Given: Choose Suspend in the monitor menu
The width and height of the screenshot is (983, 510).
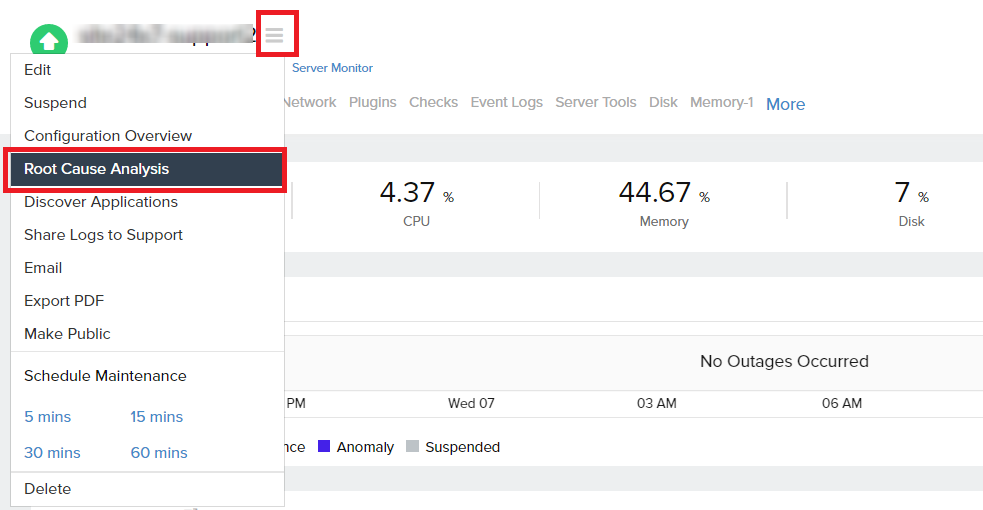Looking at the screenshot, I should (147, 103).
